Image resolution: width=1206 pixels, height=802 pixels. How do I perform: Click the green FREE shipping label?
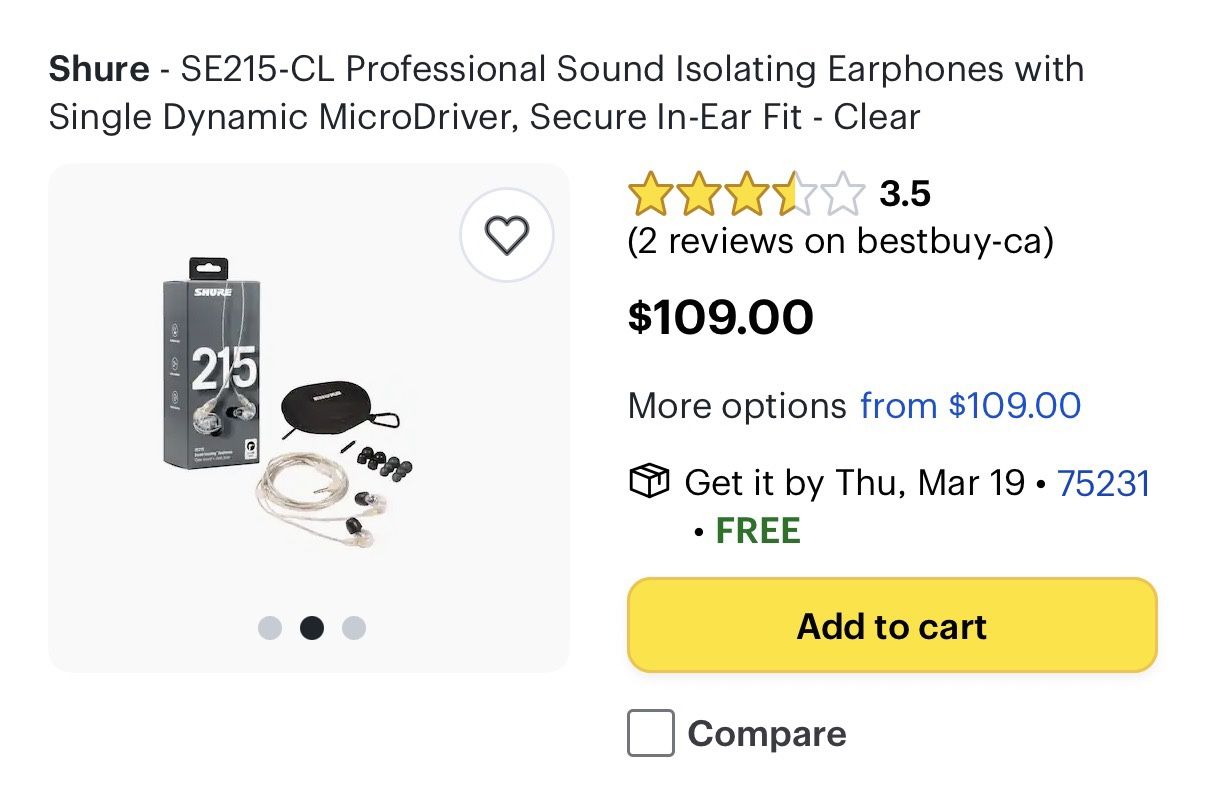758,531
